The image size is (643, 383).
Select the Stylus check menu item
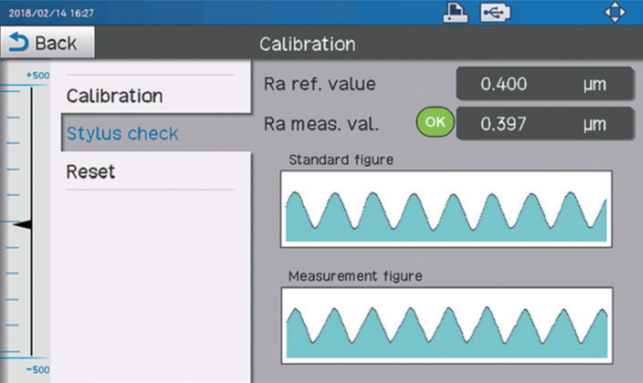(156, 133)
